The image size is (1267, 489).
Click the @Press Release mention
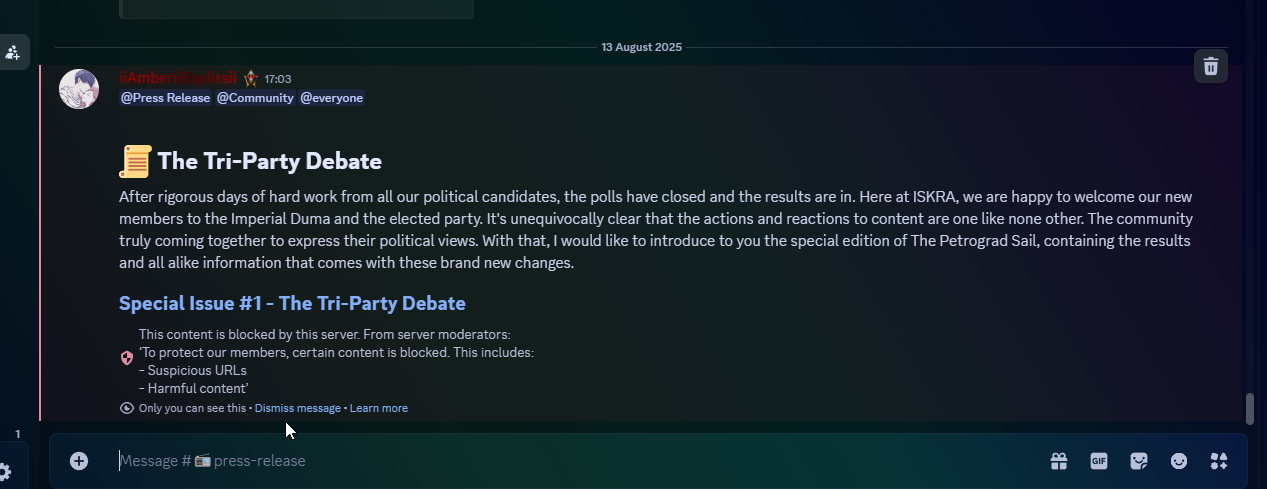pyautogui.click(x=166, y=98)
